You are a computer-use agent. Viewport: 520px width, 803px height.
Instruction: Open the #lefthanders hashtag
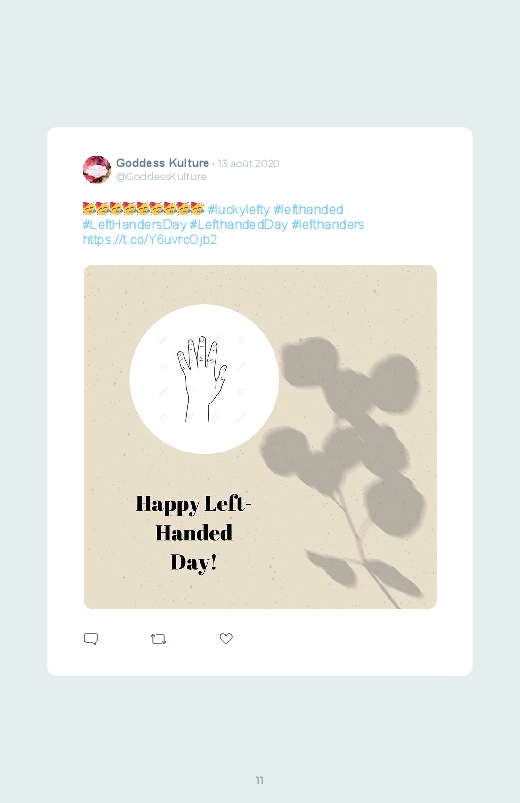point(328,224)
